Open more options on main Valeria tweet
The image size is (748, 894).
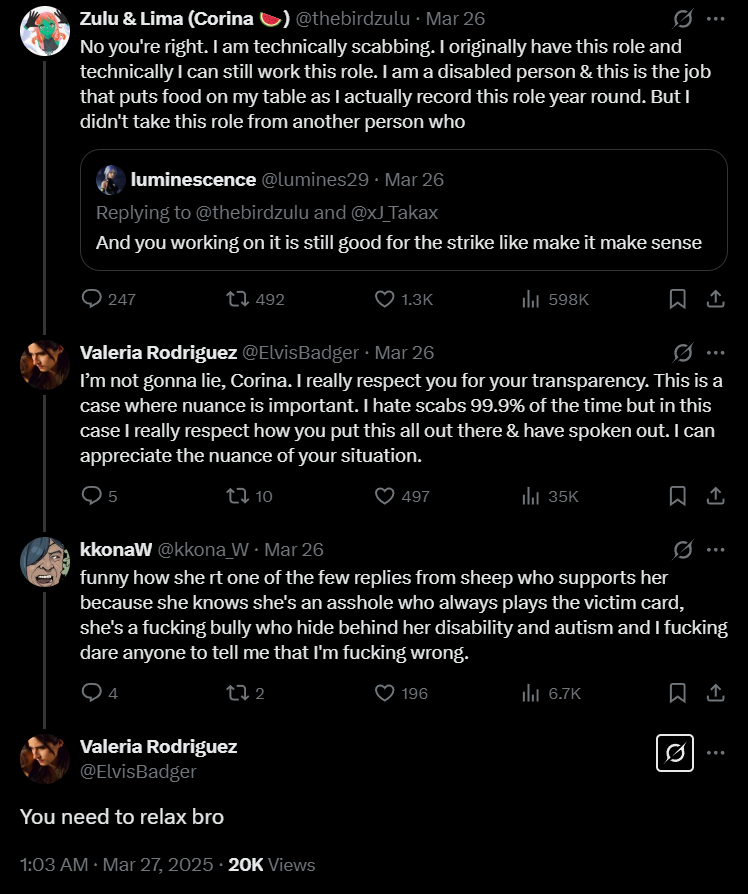click(716, 753)
